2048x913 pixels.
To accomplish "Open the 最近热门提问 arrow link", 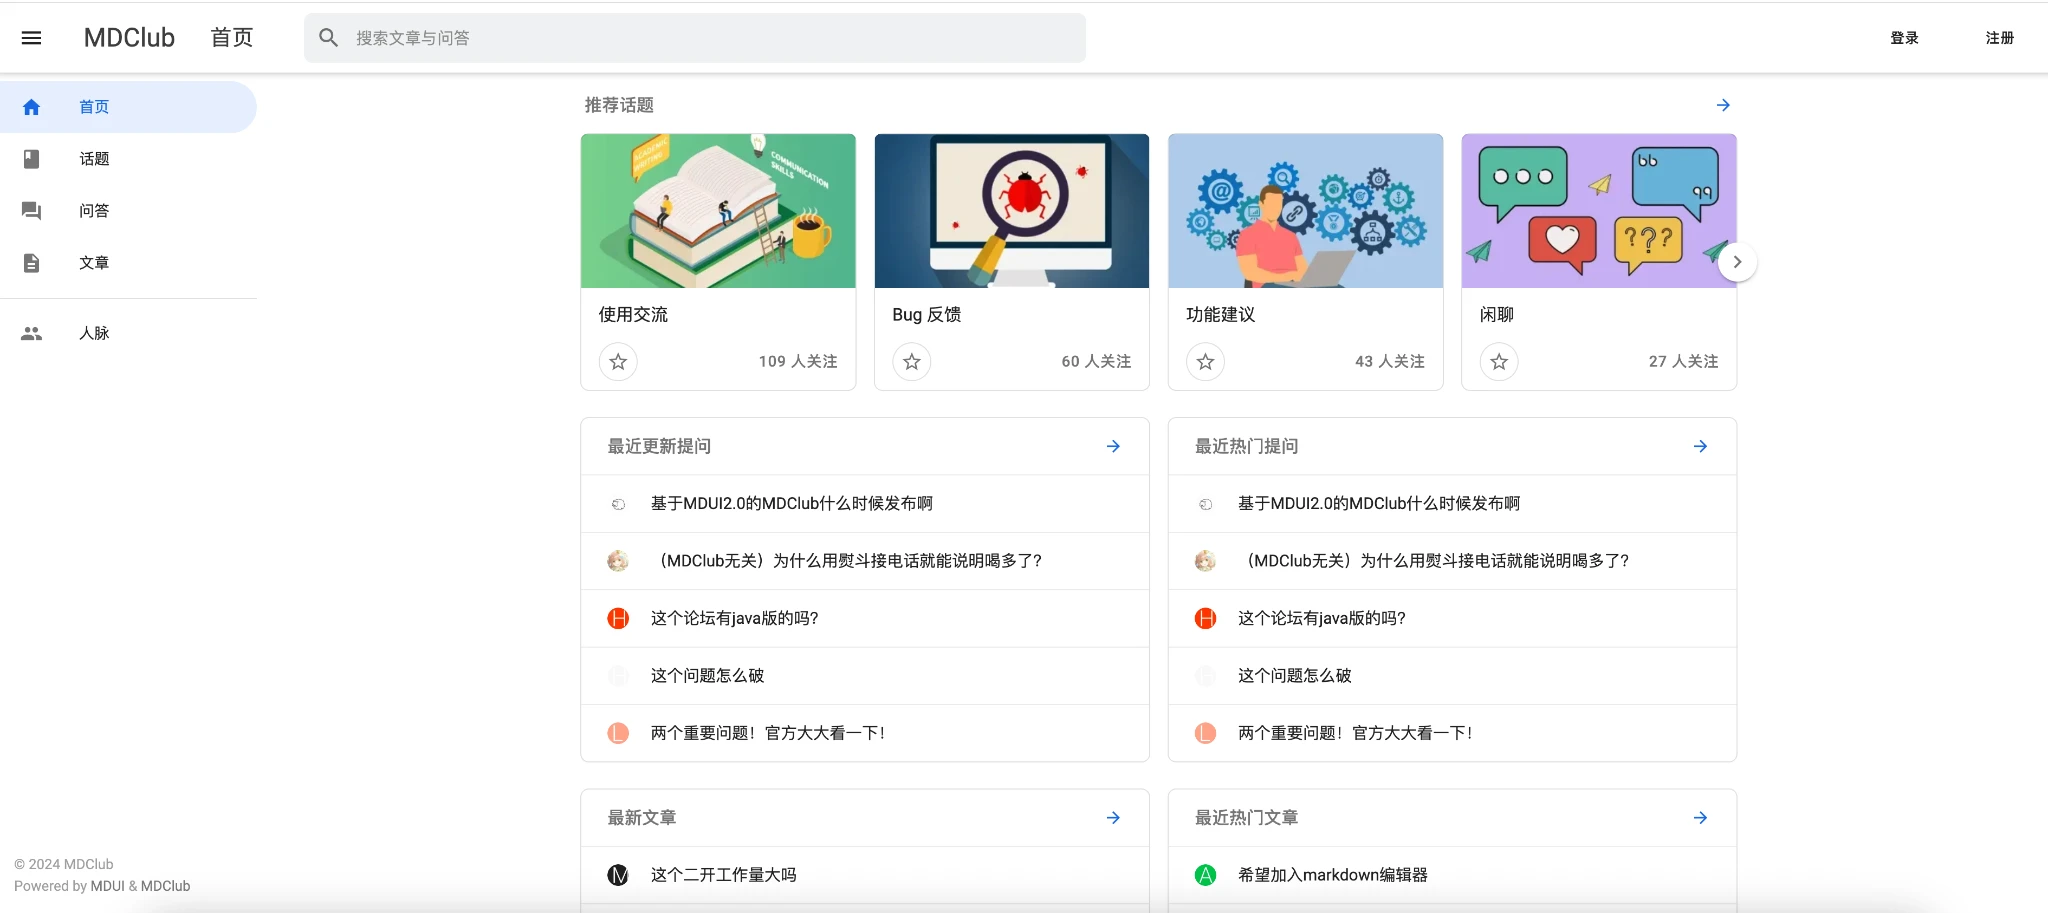I will pos(1700,446).
